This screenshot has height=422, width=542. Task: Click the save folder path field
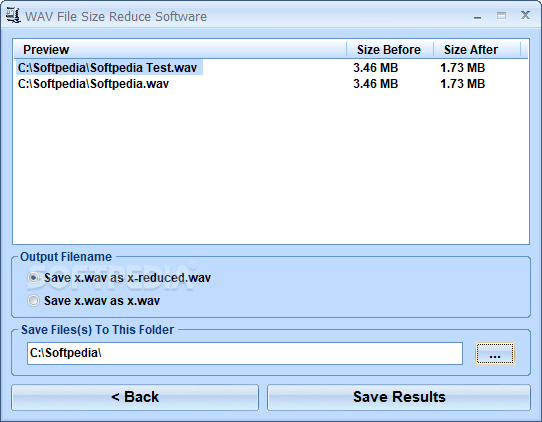click(x=245, y=353)
